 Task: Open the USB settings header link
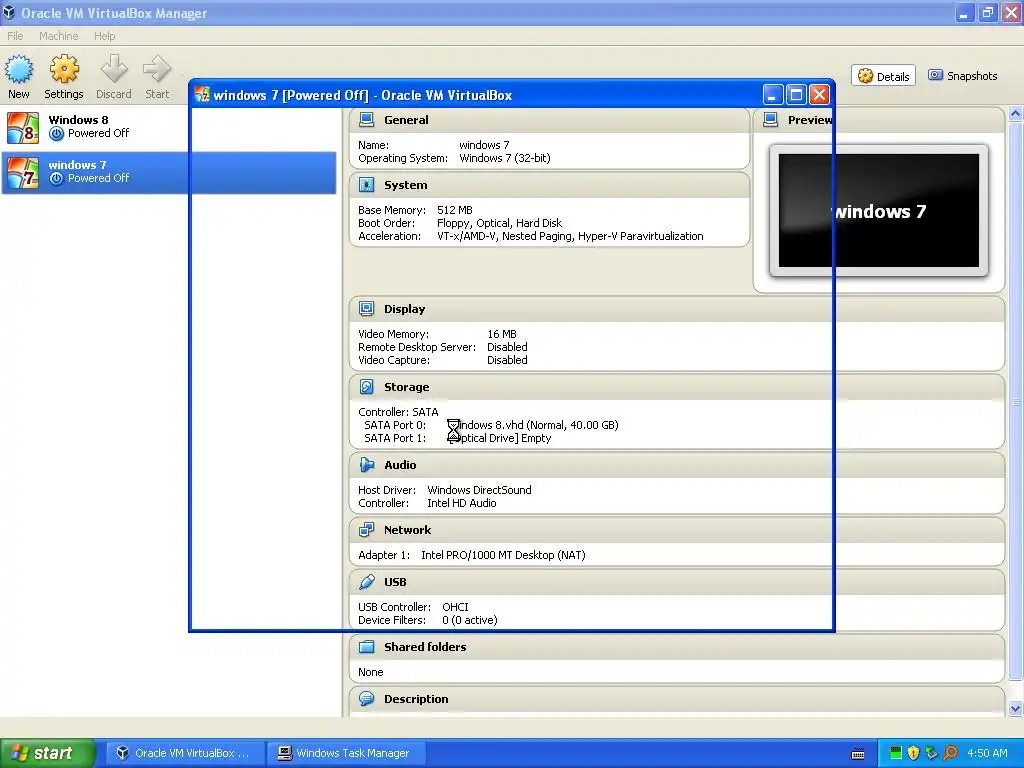pos(395,582)
